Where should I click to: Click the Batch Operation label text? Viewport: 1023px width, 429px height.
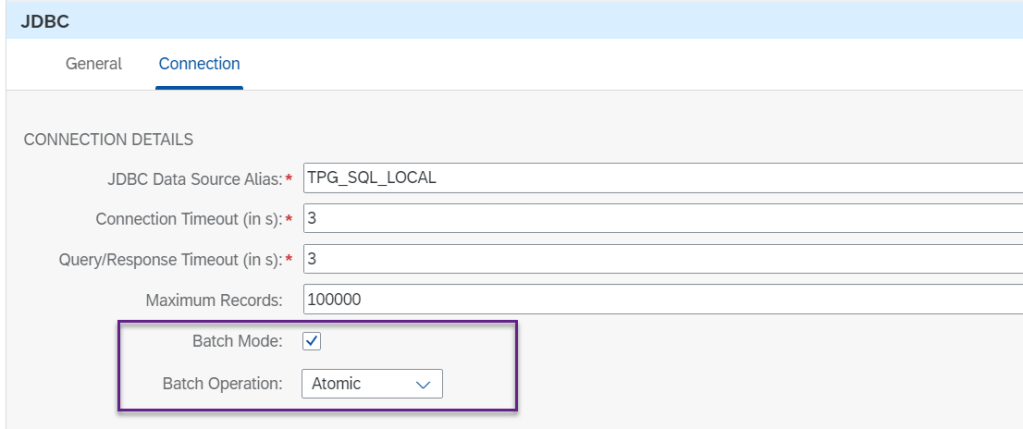point(222,383)
